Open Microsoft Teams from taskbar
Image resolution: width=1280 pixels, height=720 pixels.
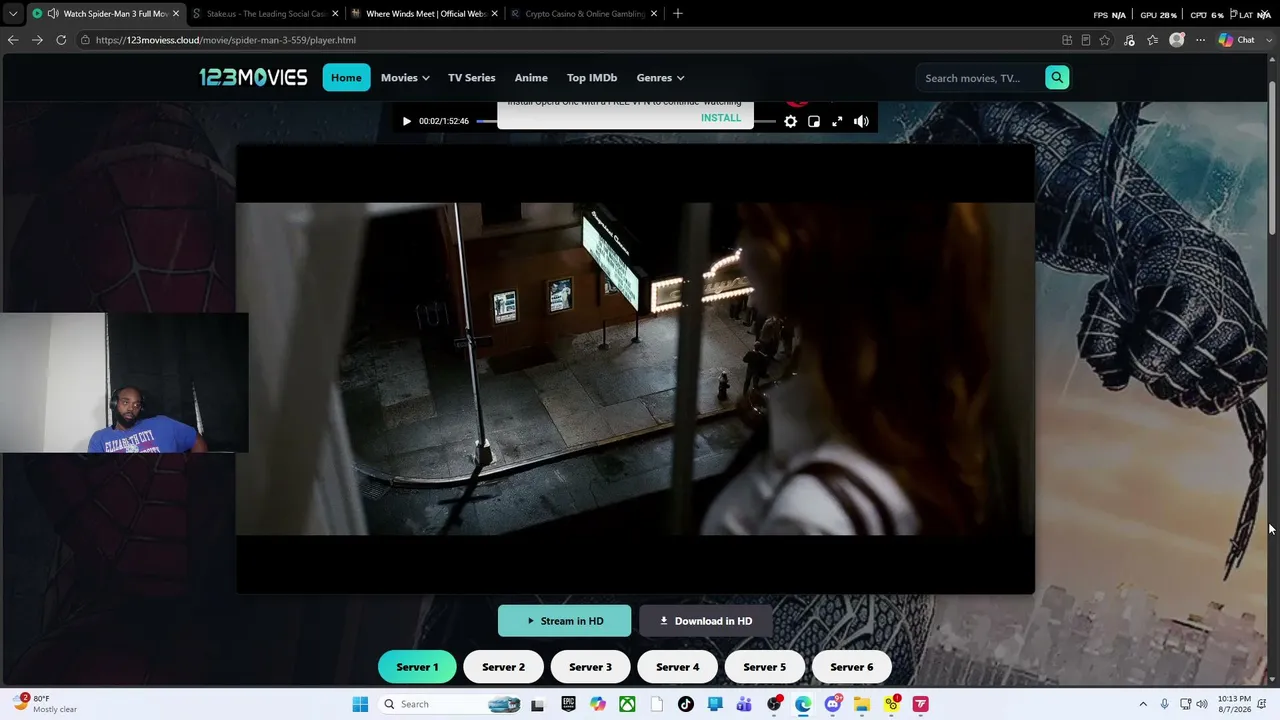[x=744, y=704]
